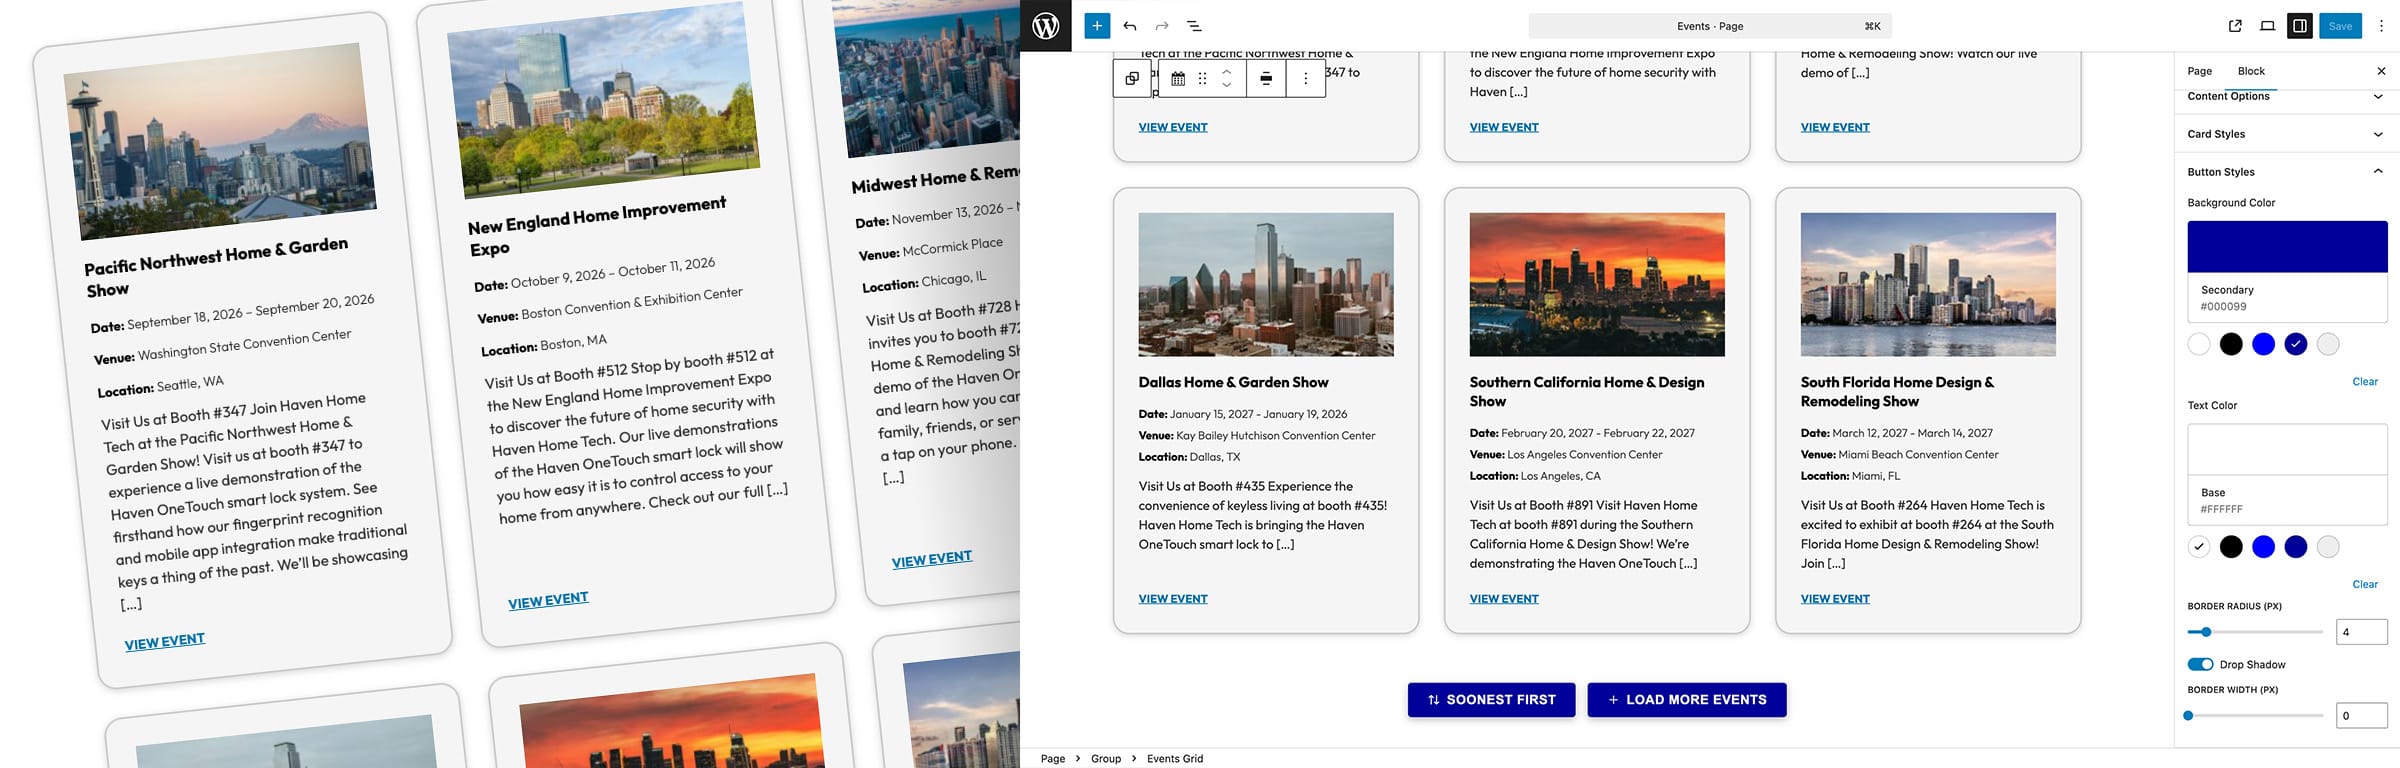The width and height of the screenshot is (2400, 768).
Task: Undo the last change
Action: [x=1130, y=26]
